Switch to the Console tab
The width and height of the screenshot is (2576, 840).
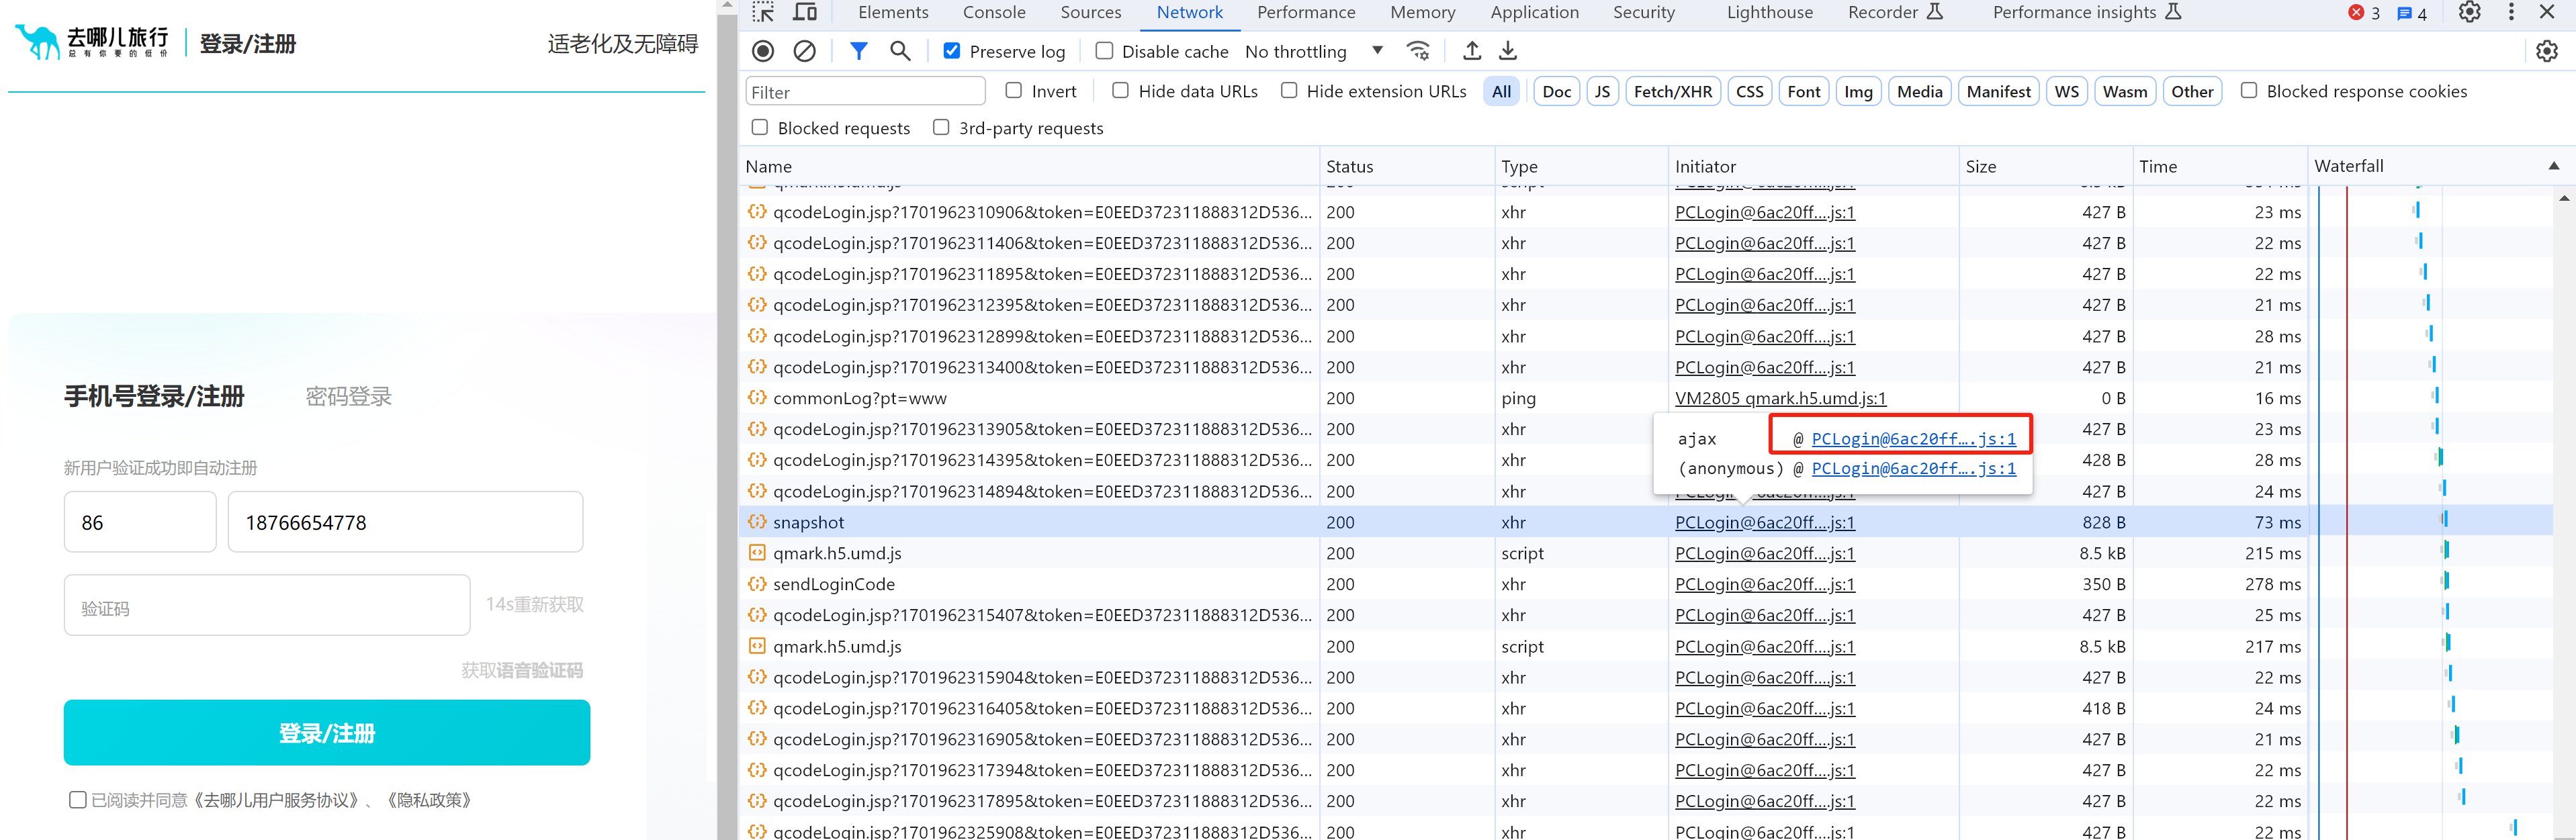point(994,12)
